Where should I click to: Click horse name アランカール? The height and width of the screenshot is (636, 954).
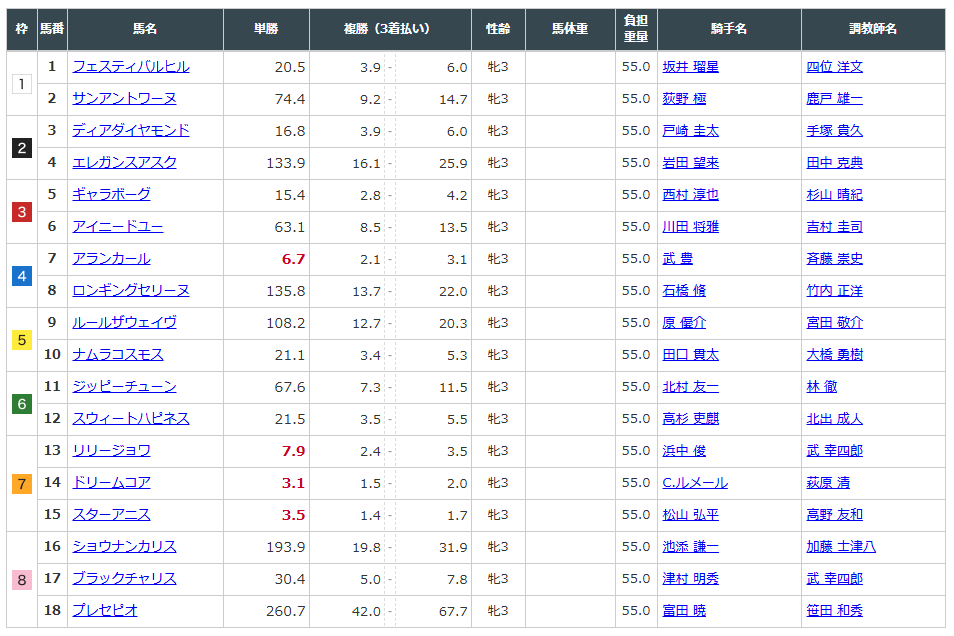111,259
